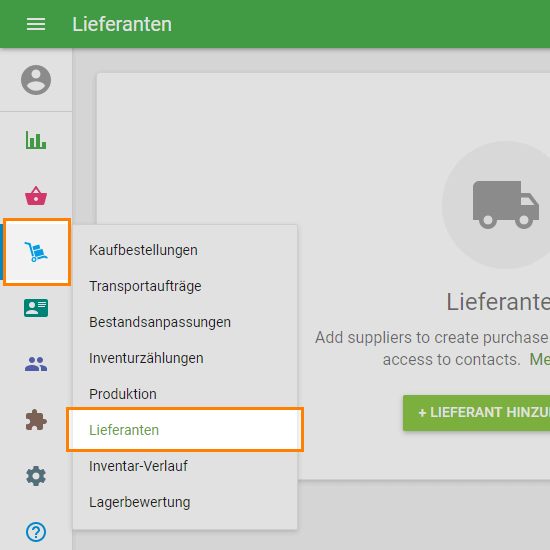
Task: Choose Transportaufträge from the submenu
Action: click(x=185, y=286)
